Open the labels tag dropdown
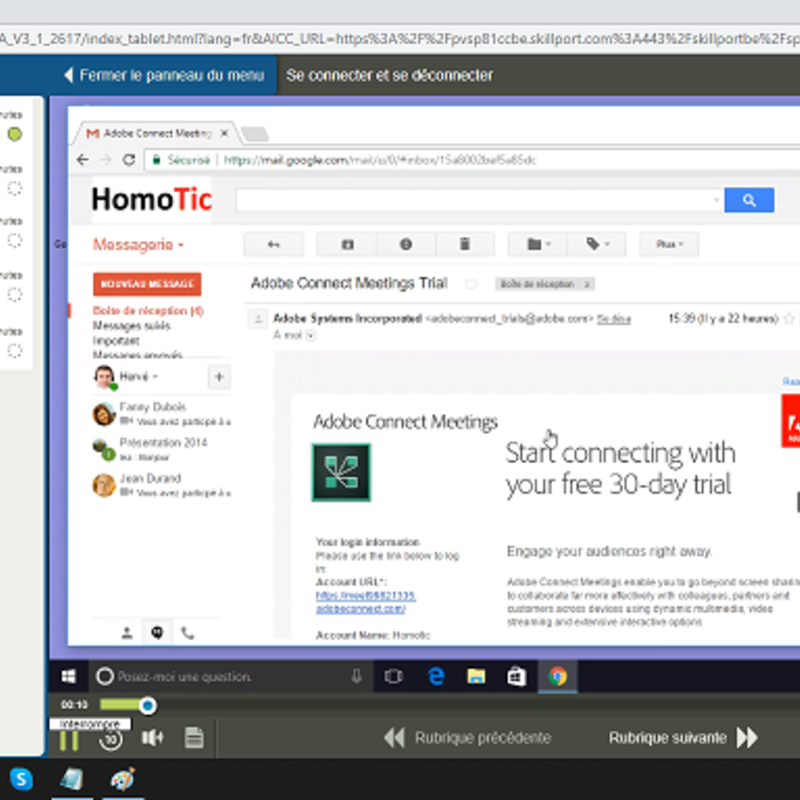Viewport: 800px width, 800px height. (x=597, y=244)
